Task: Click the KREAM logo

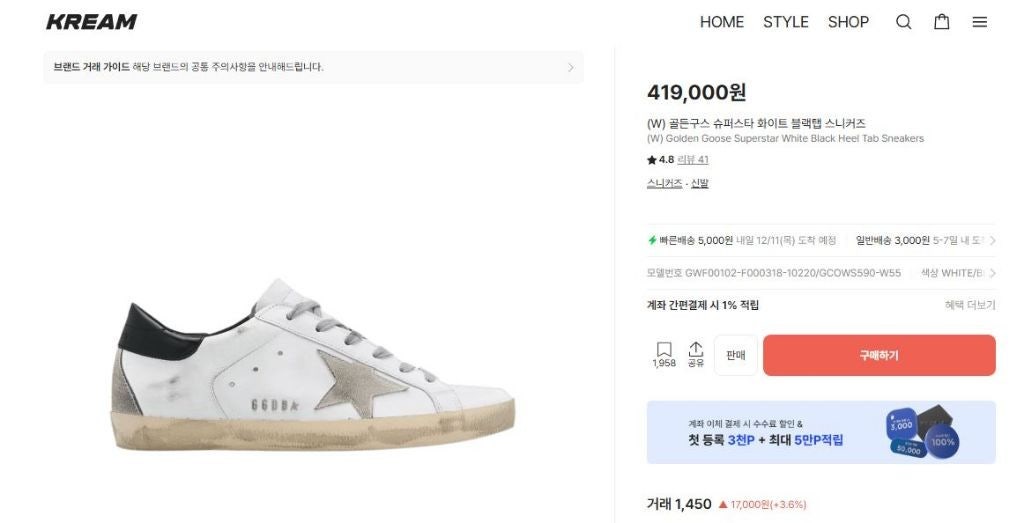Action: click(91, 22)
